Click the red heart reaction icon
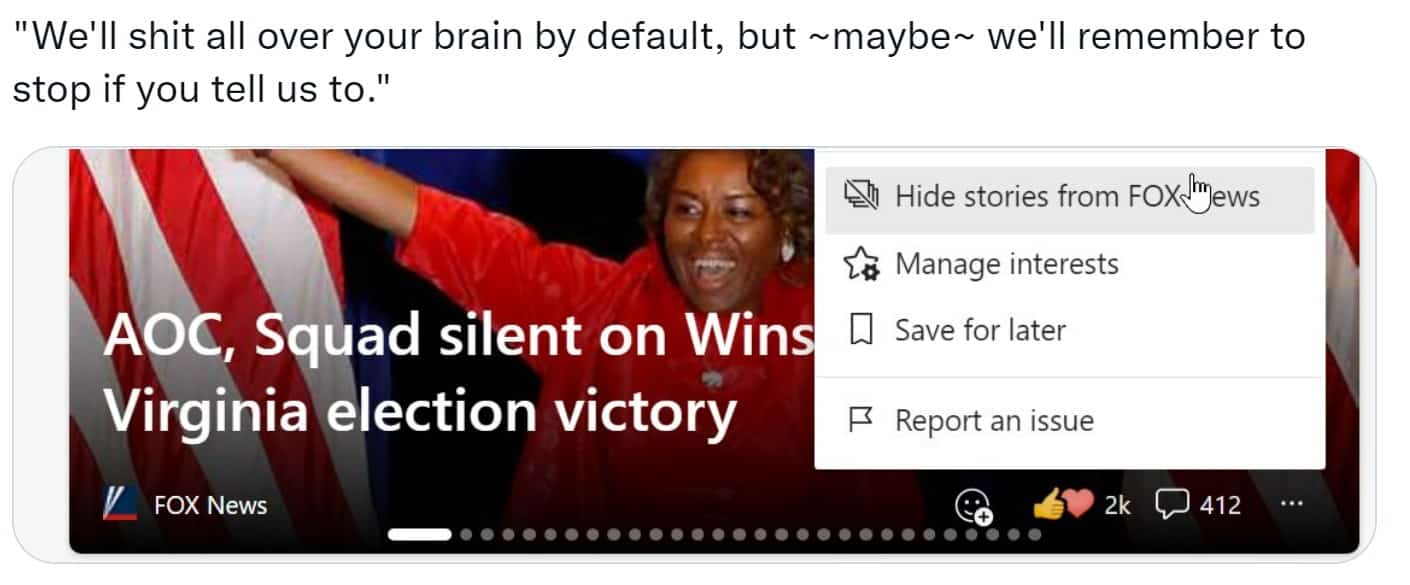Viewport: 1410px width, 585px height. point(1079,505)
